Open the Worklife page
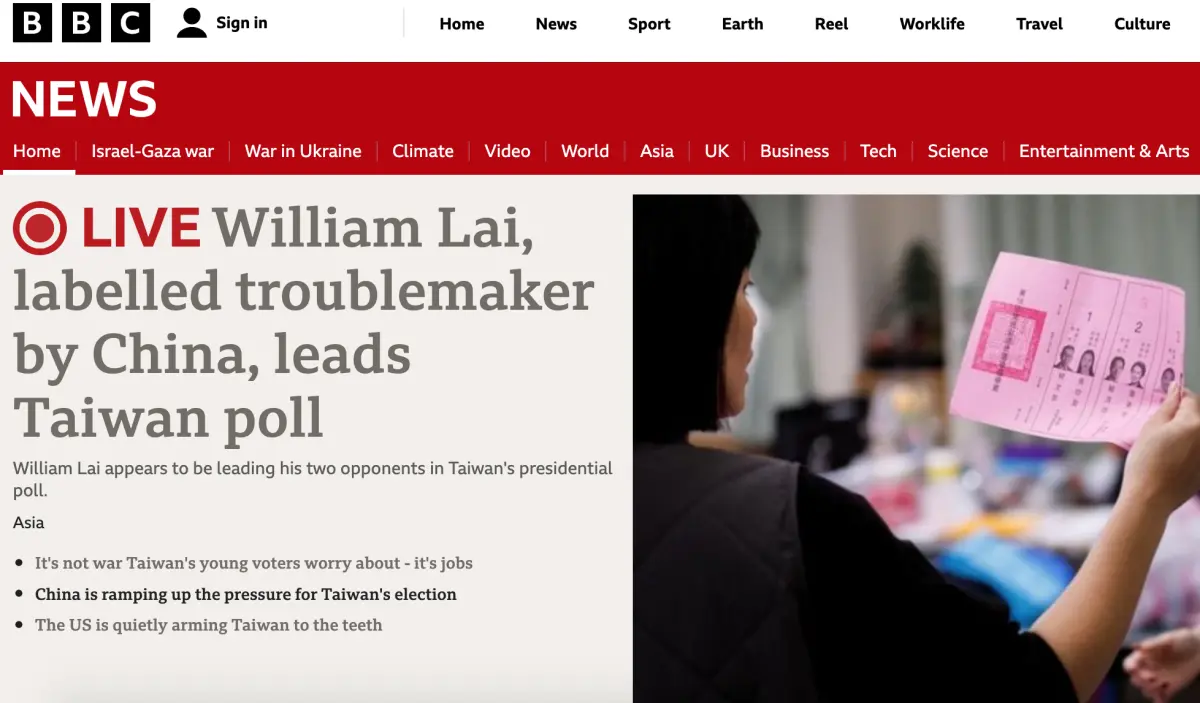Screen dimensions: 1200x703 pyautogui.click(x=932, y=24)
